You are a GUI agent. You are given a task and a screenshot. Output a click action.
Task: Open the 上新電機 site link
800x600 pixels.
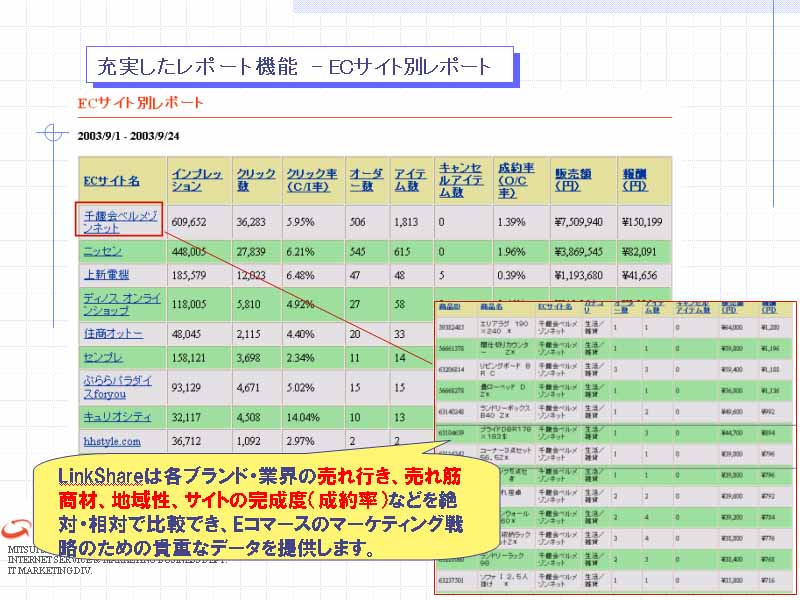[x=106, y=274]
